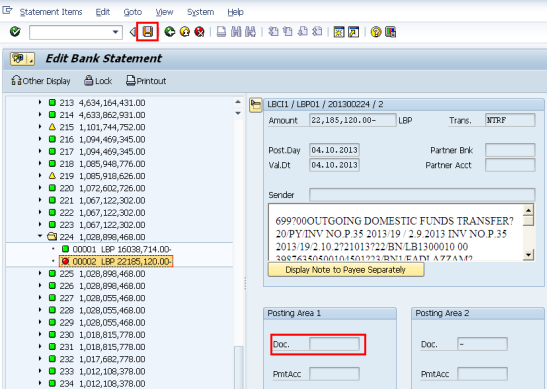Viewport: 547px width, 389px height.
Task: Go back using green arrow icon
Action: (x=170, y=32)
